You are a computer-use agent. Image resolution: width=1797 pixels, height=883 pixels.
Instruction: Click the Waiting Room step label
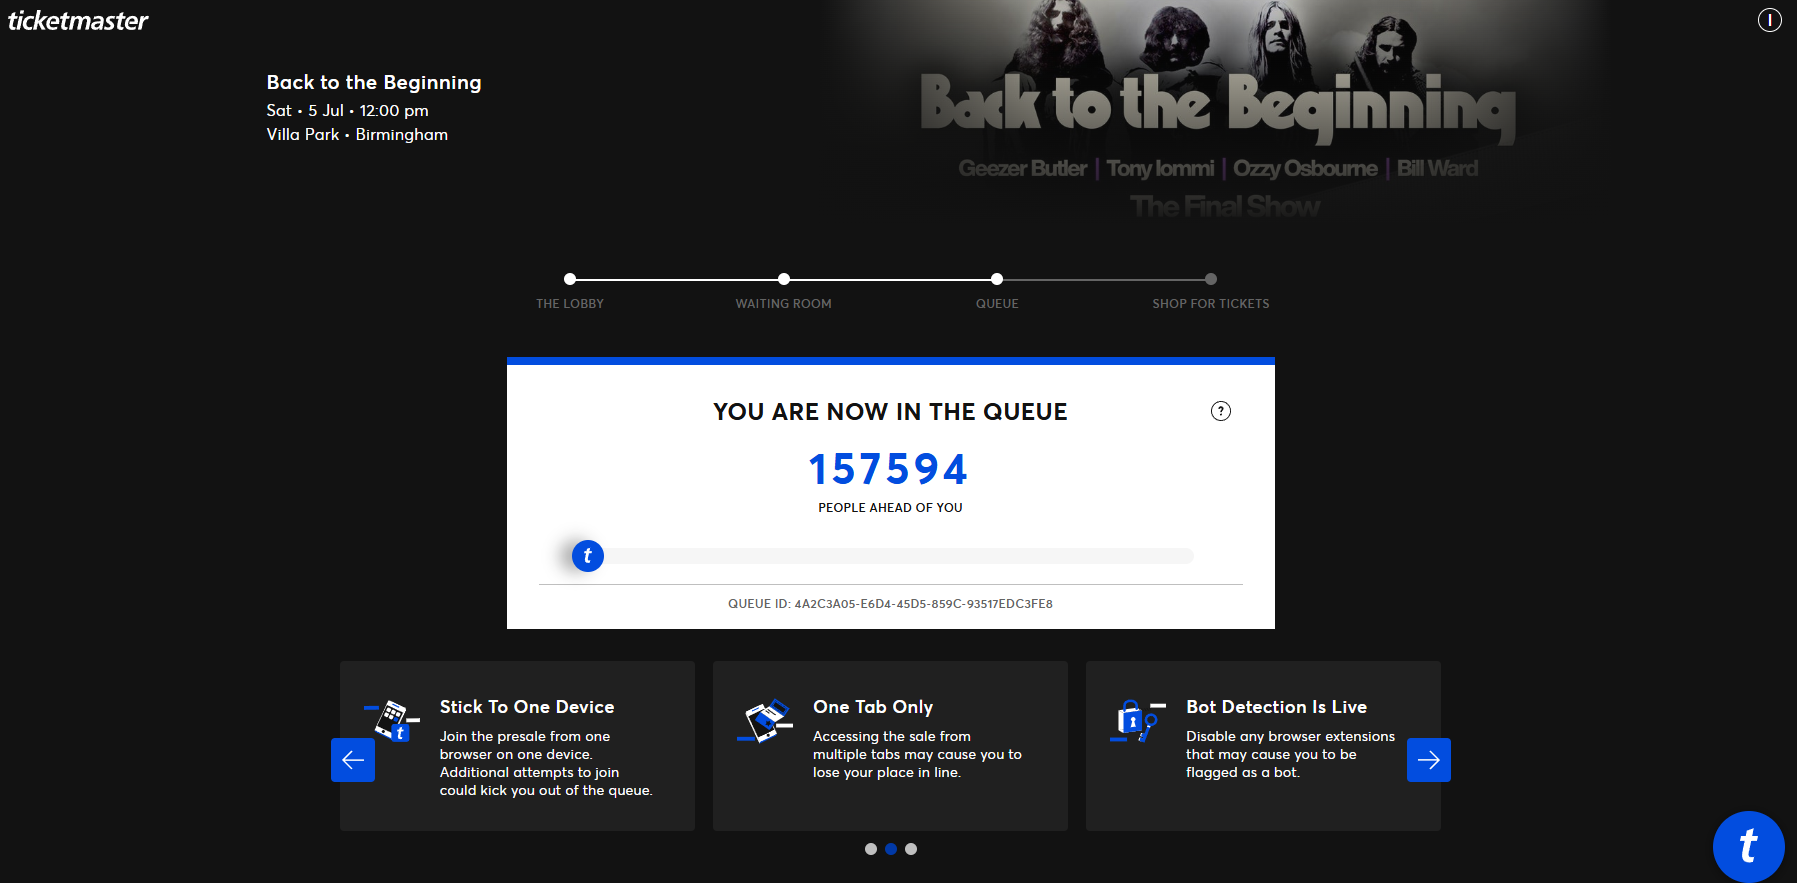click(x=783, y=304)
